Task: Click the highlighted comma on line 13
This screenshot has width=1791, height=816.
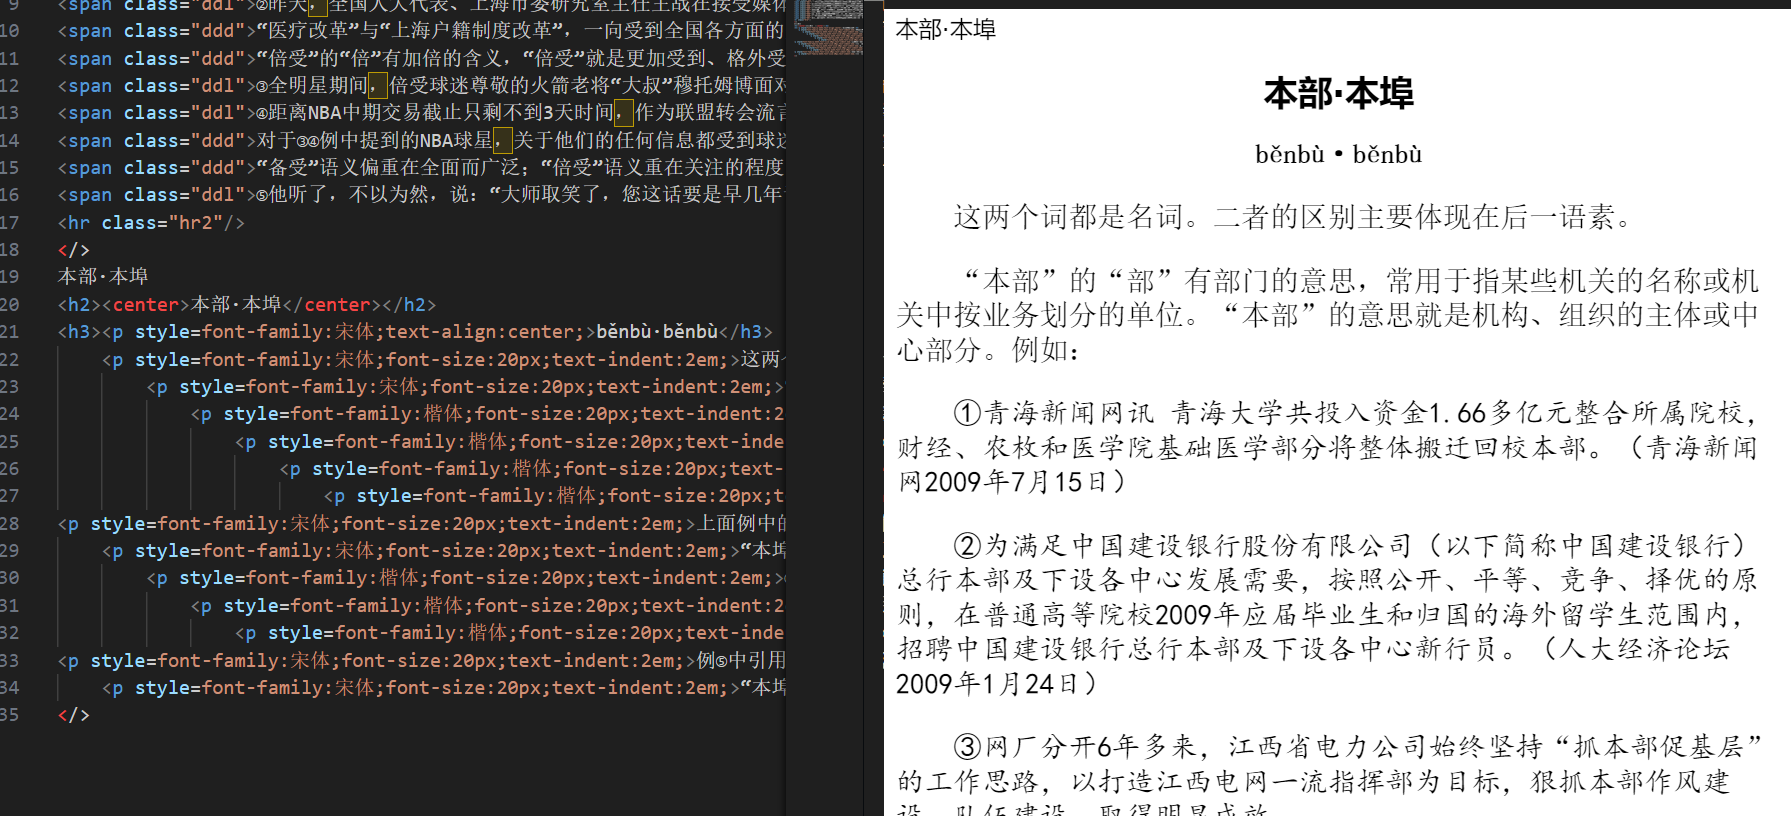Action: click(624, 113)
